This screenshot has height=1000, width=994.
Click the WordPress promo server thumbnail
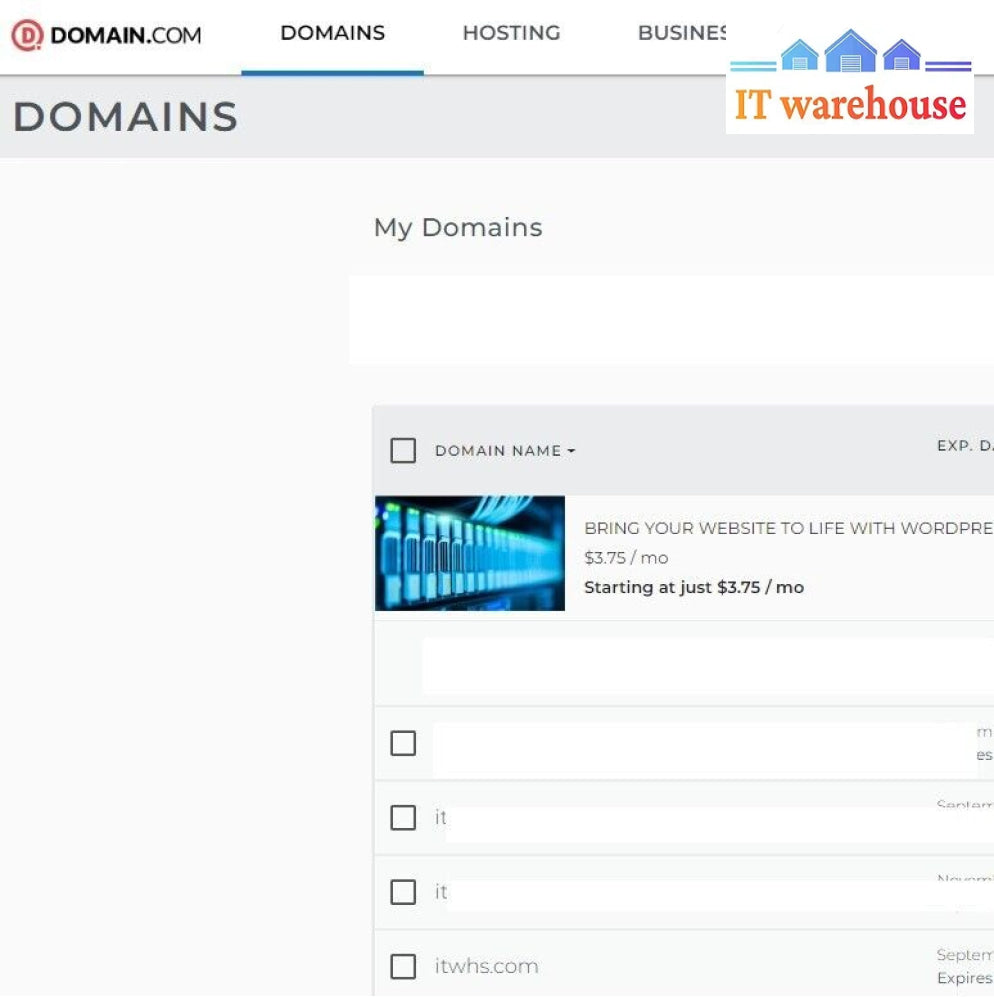coord(470,553)
